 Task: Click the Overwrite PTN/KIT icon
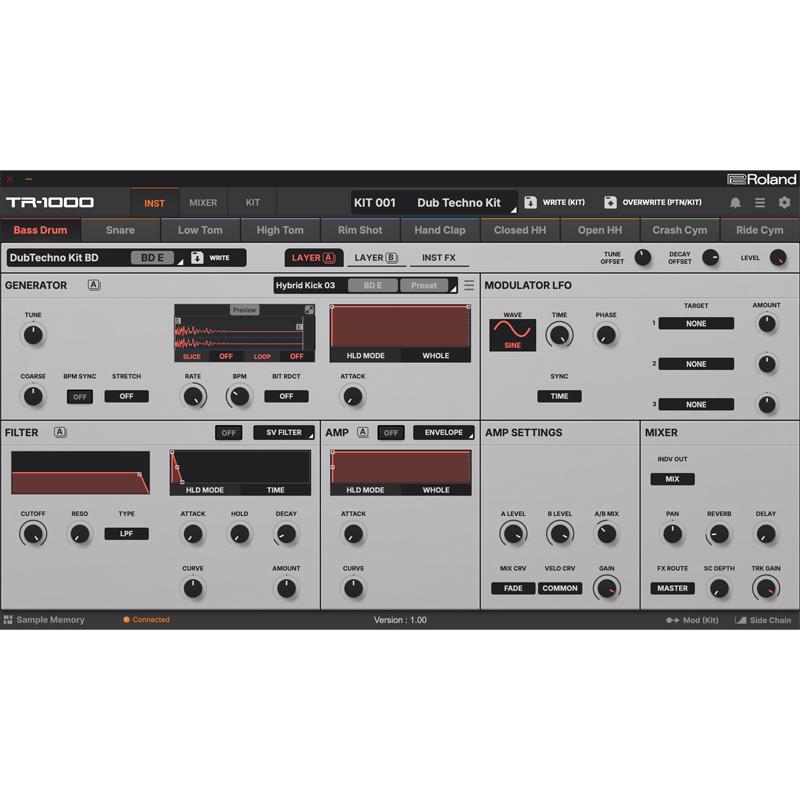coord(610,203)
